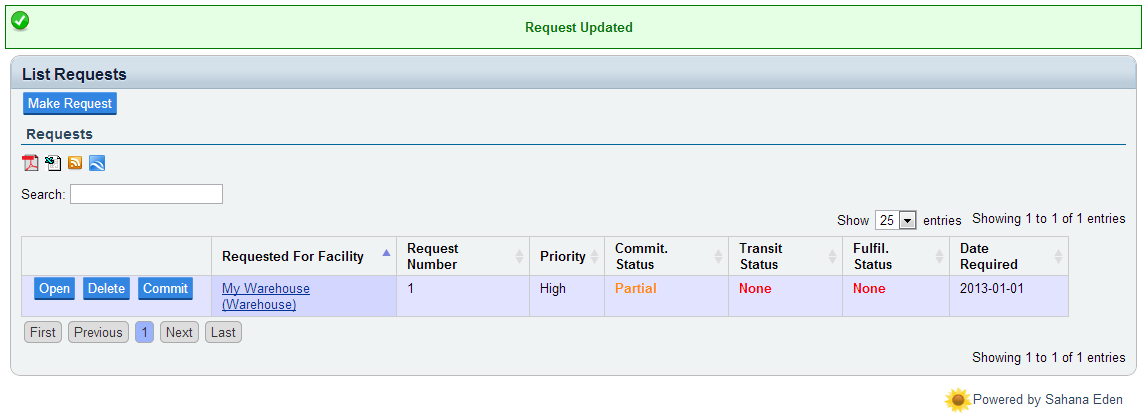This screenshot has width=1143, height=420.
Task: Go to the Next page
Action: 180,333
